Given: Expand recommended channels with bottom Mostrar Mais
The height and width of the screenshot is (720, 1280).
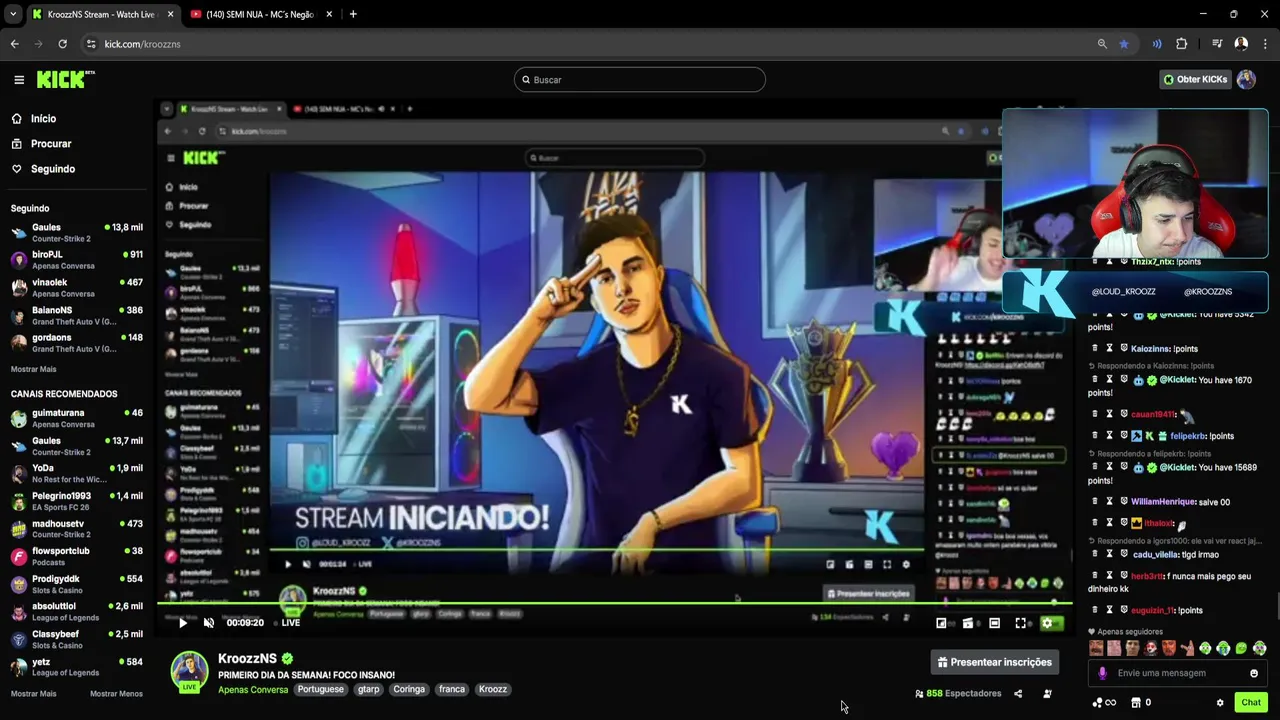Looking at the screenshot, I should pos(33,694).
